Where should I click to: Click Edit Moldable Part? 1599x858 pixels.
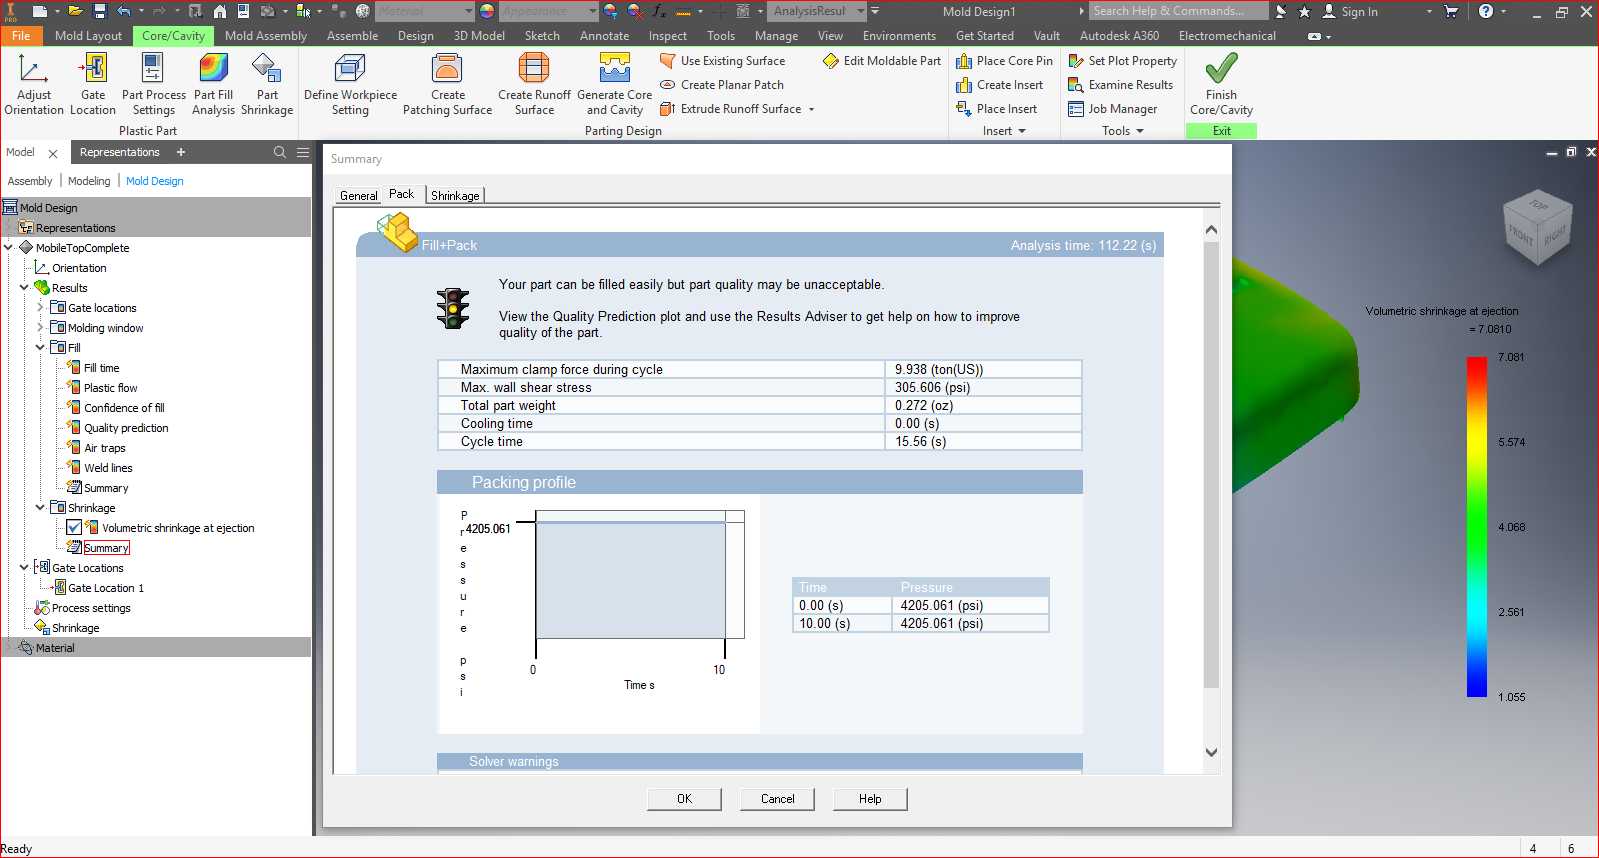click(x=881, y=61)
